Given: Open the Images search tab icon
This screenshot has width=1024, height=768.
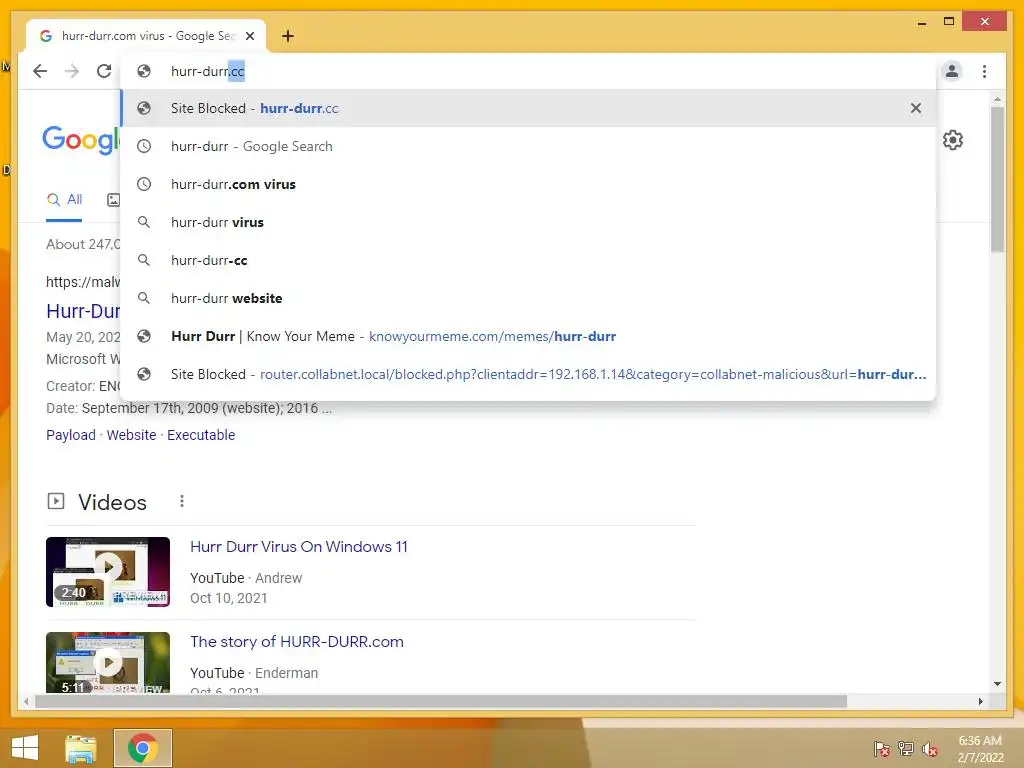Looking at the screenshot, I should coord(113,200).
